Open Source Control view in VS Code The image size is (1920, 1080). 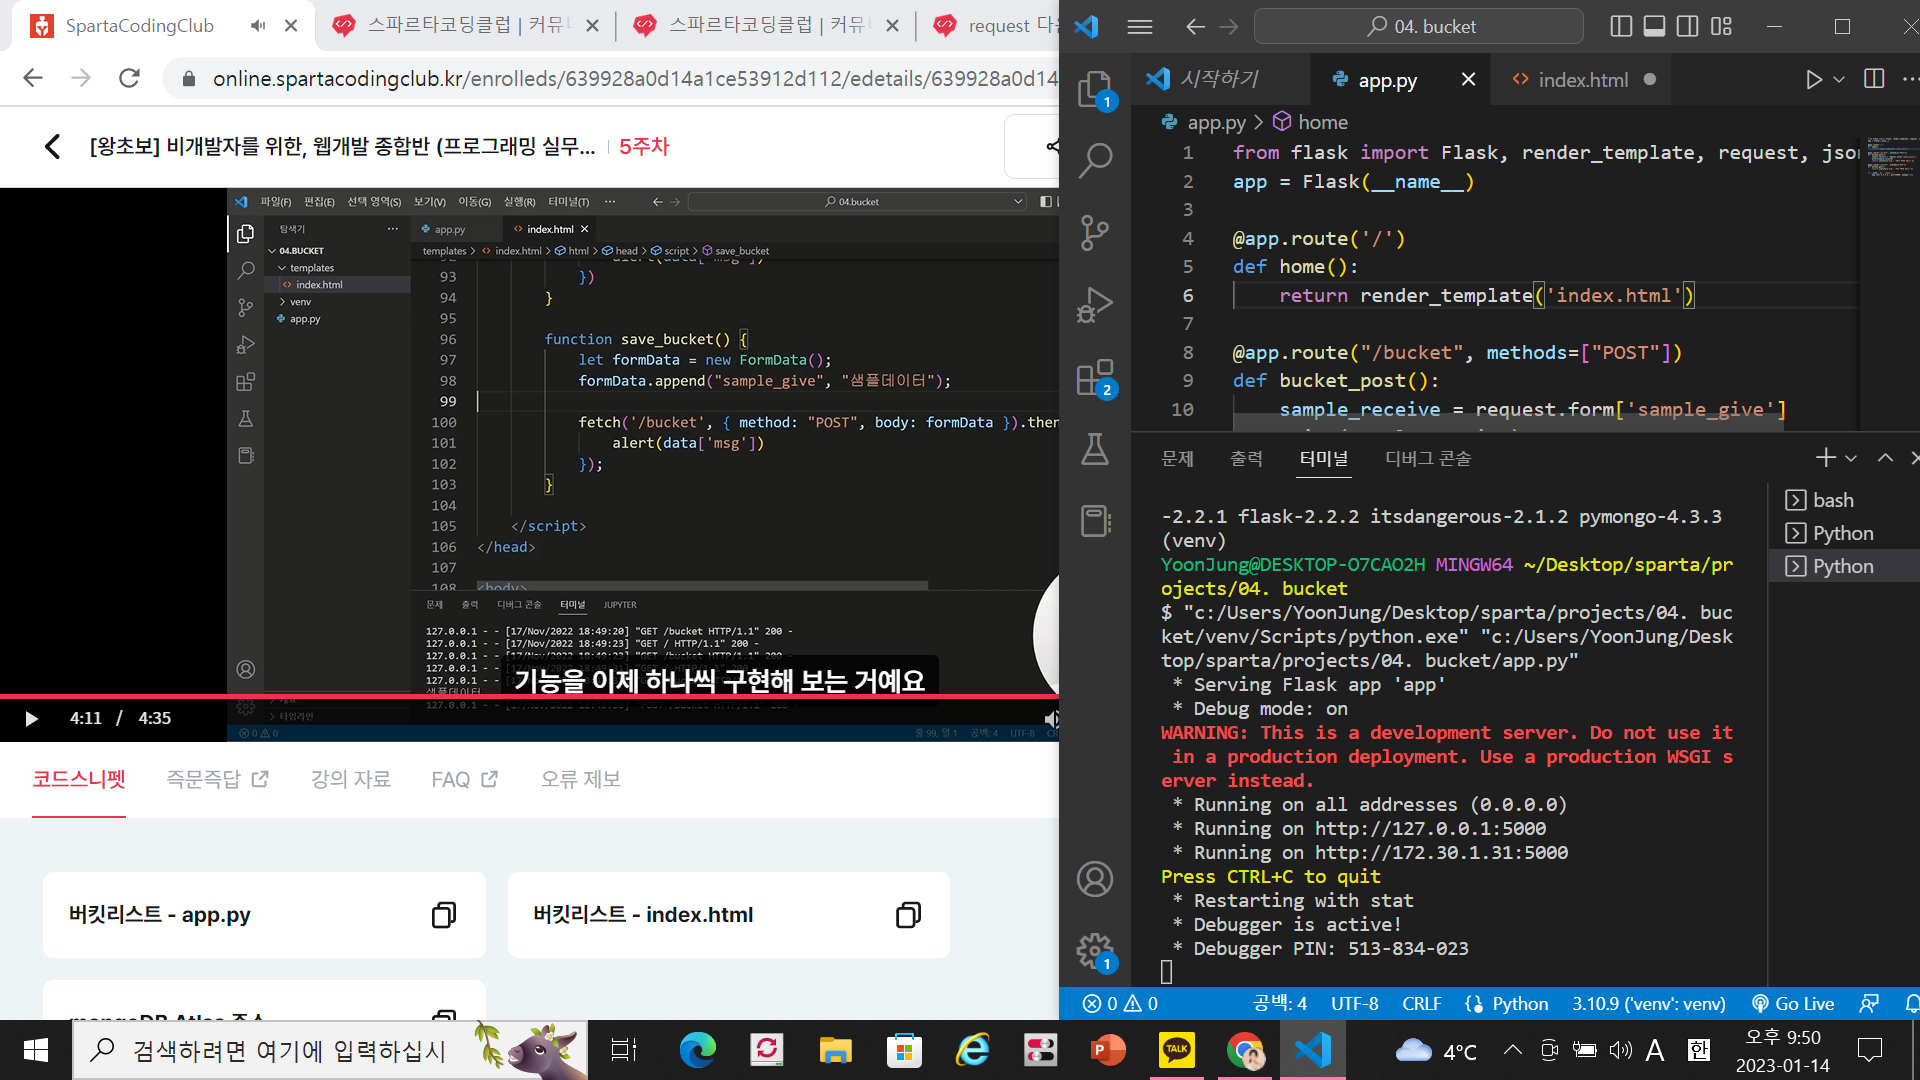(x=1095, y=233)
